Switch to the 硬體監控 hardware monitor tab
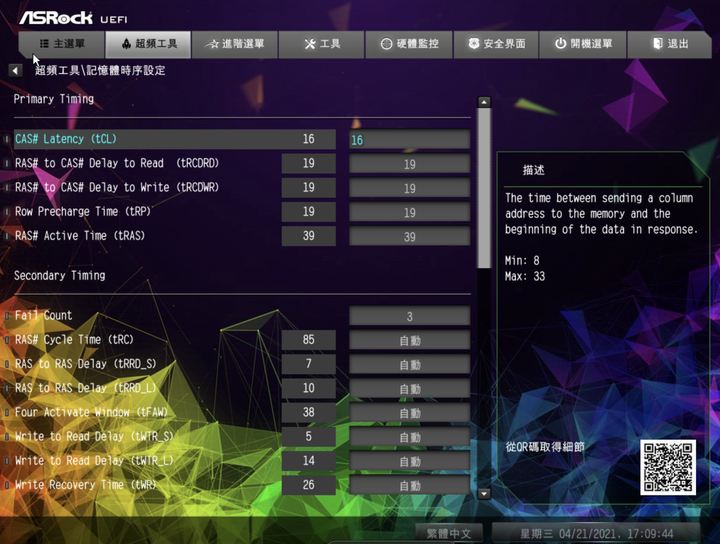Image resolution: width=720 pixels, height=544 pixels. [x=409, y=44]
